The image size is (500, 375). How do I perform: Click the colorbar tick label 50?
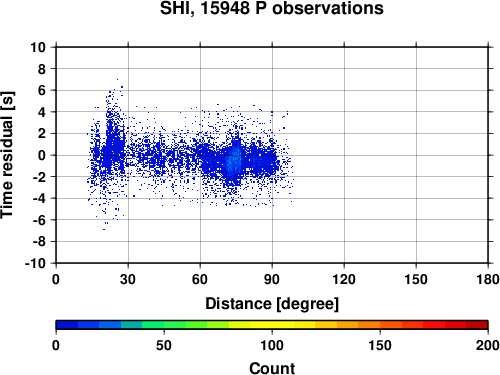point(164,345)
